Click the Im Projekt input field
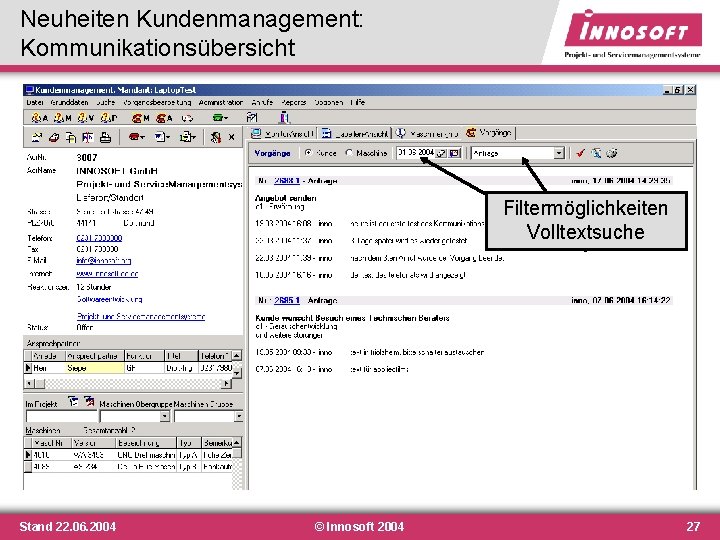Screen dimensions: 720x540 point(62,416)
